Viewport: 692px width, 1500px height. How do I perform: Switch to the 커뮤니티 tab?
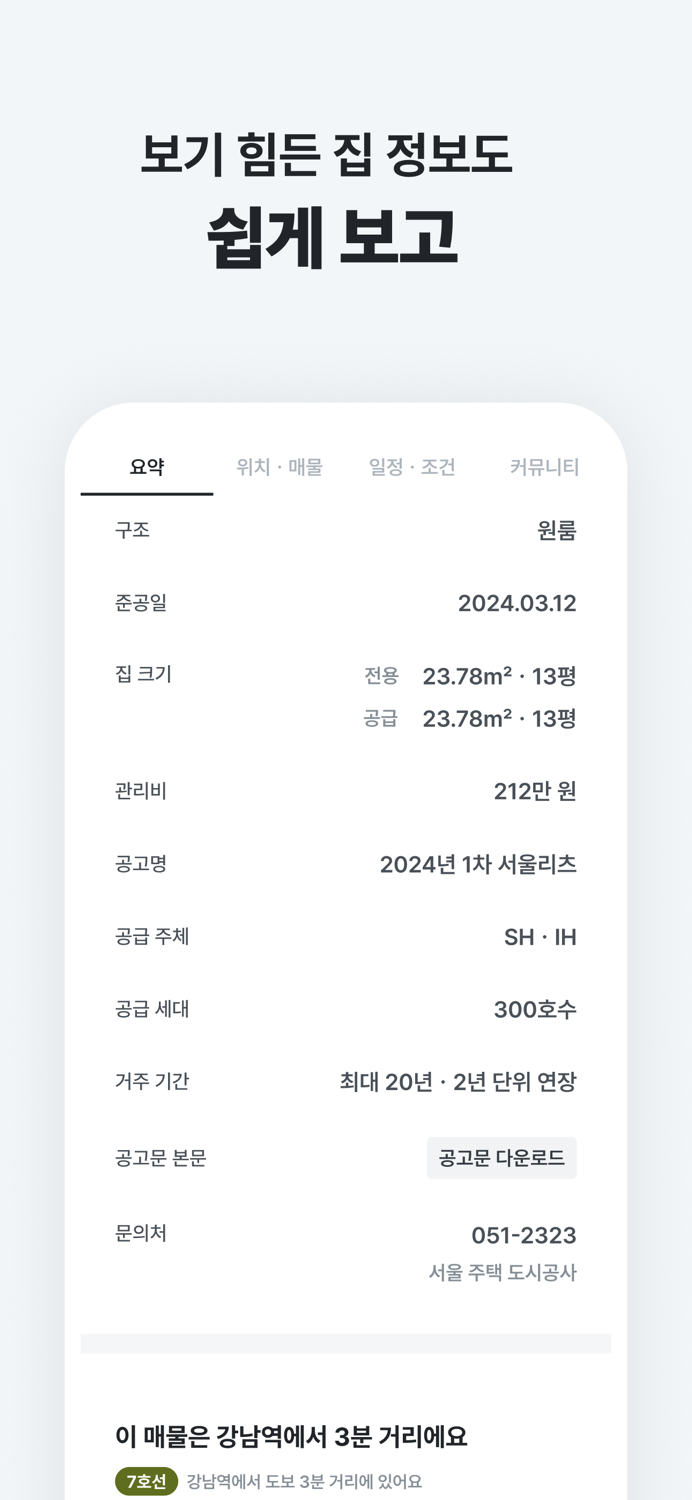[x=546, y=465]
